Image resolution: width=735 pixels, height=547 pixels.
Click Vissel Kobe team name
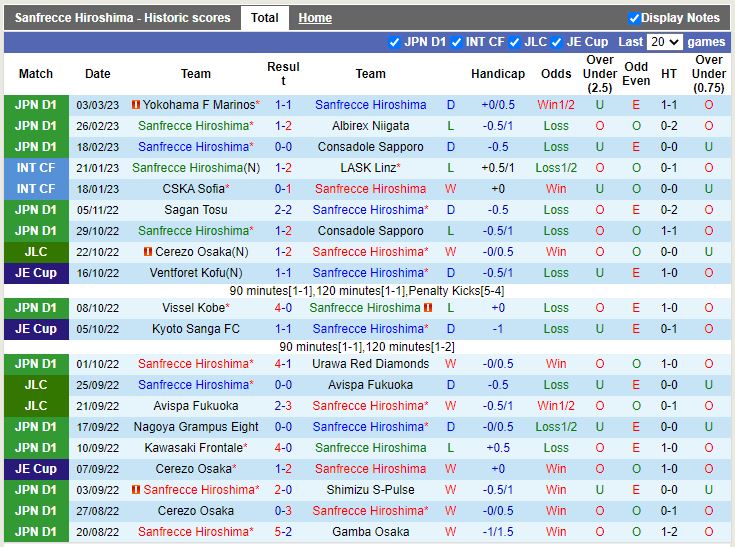196,308
